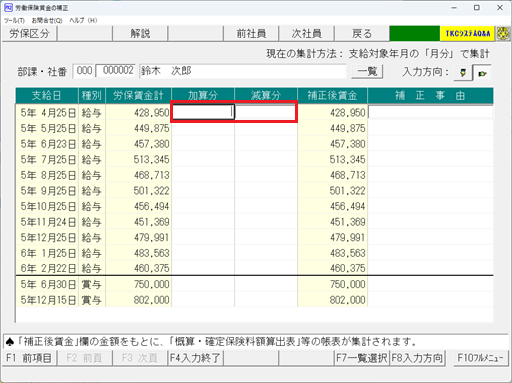Click the 労保賃金計 value 513,345
Viewport: 512px width, 383px height.
point(138,159)
